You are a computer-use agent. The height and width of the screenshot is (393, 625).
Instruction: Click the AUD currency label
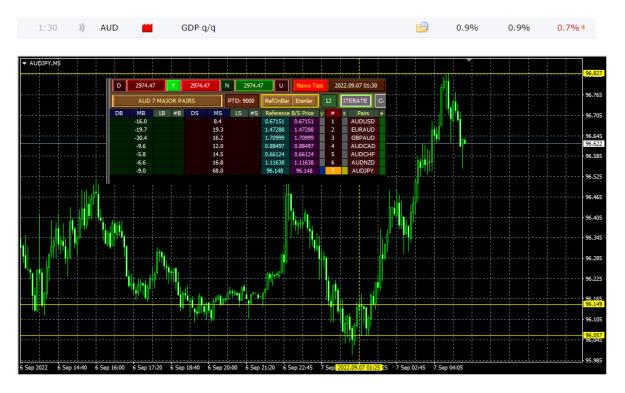tap(109, 28)
